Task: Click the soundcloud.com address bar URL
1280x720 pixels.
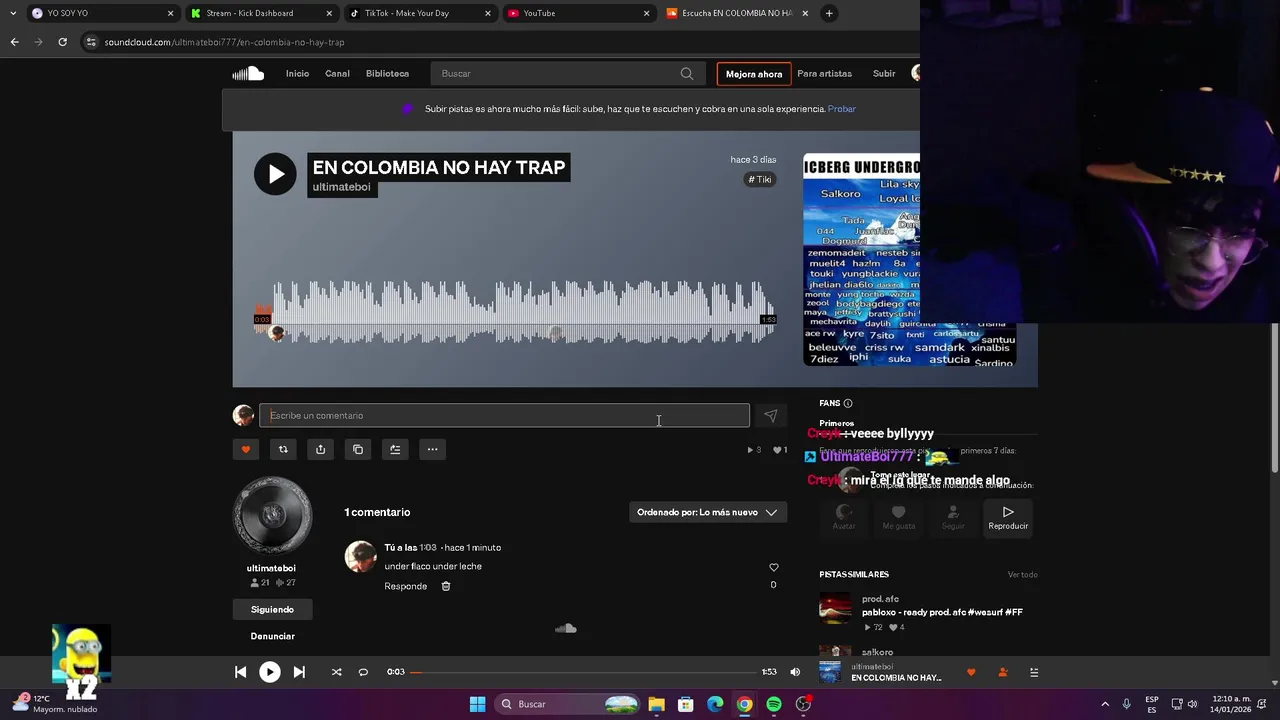Action: [x=224, y=42]
